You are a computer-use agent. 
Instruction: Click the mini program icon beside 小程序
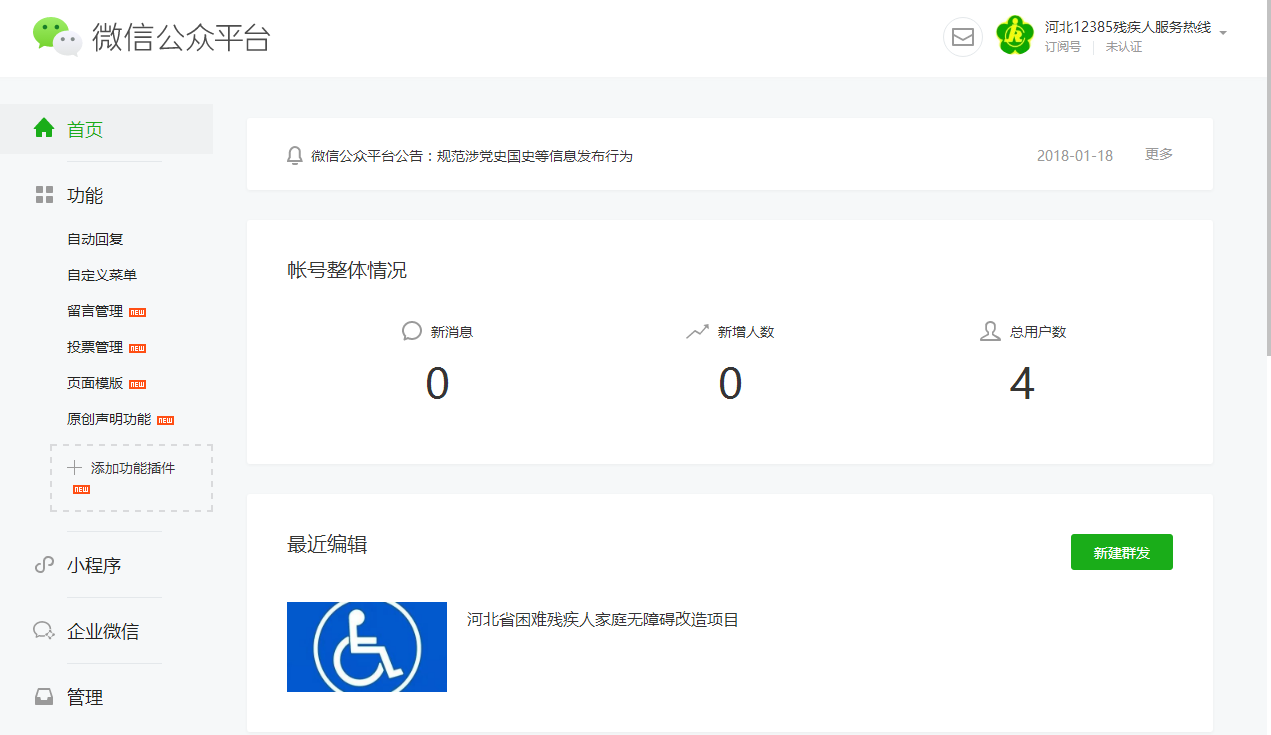tap(44, 565)
